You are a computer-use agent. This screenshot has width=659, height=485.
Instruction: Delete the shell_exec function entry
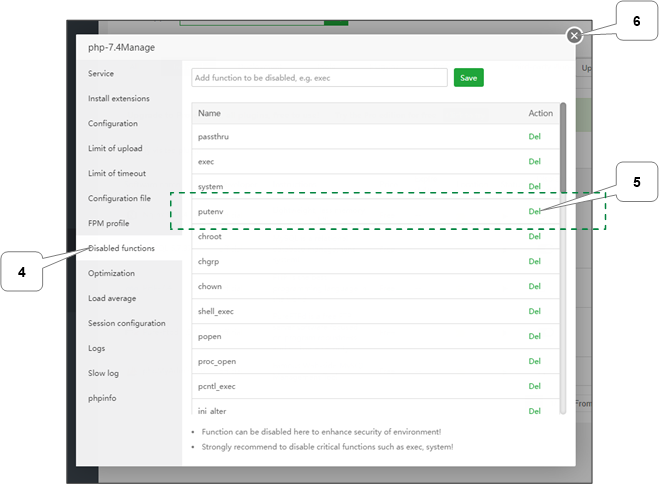tap(534, 311)
